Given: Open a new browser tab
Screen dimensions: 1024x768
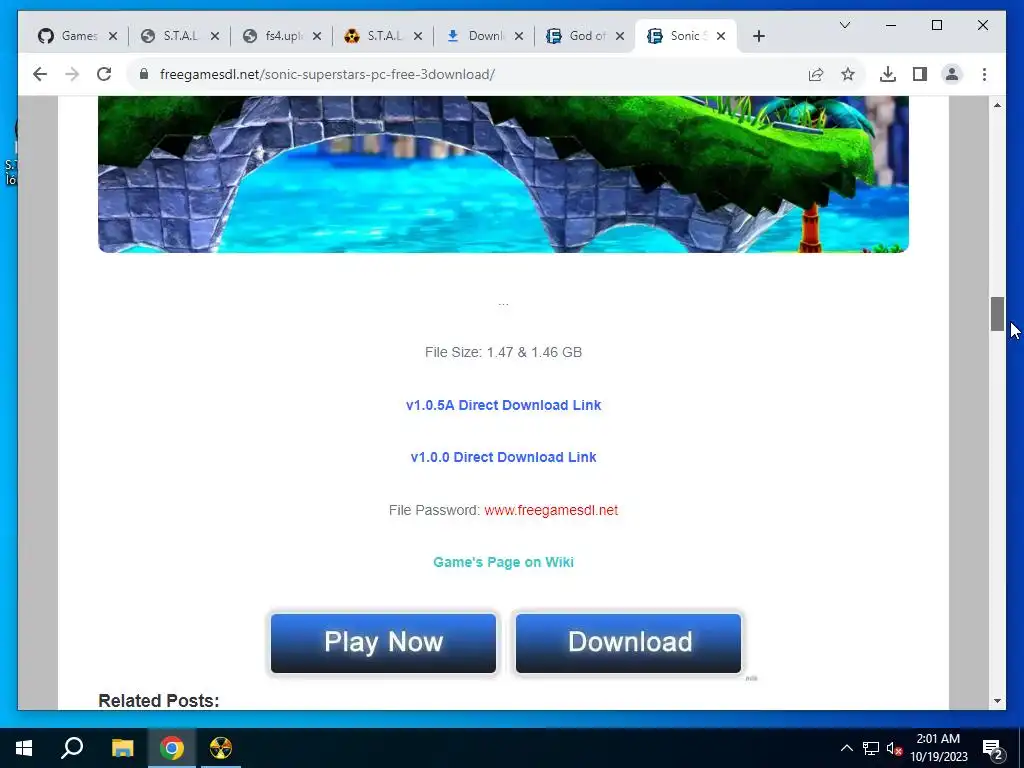Looking at the screenshot, I should pyautogui.click(x=758, y=36).
